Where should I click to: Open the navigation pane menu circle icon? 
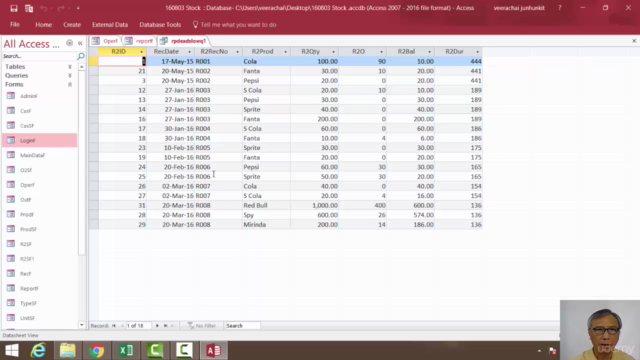click(x=69, y=43)
